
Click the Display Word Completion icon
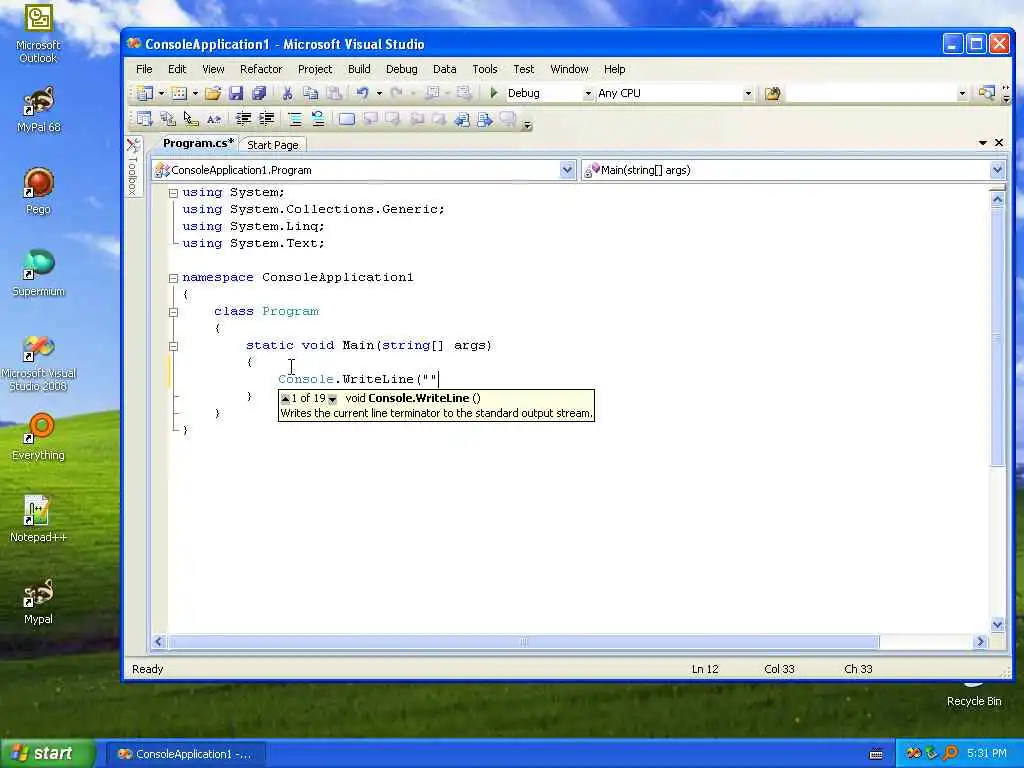(x=214, y=119)
